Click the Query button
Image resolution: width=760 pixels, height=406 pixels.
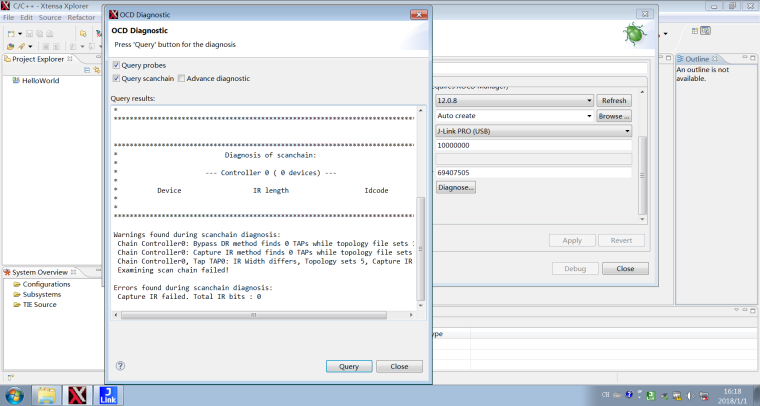coord(349,366)
